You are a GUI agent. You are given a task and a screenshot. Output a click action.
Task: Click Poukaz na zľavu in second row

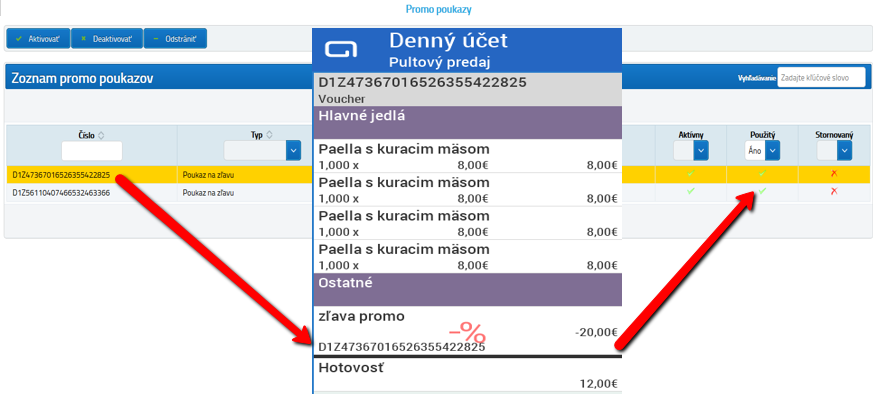click(208, 193)
